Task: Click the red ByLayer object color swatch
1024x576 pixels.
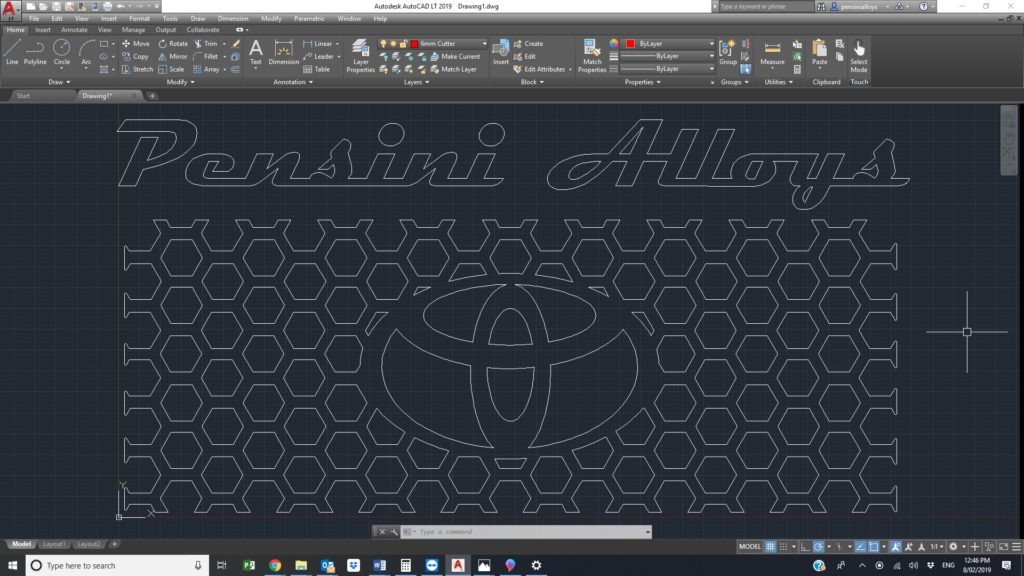Action: click(x=630, y=44)
